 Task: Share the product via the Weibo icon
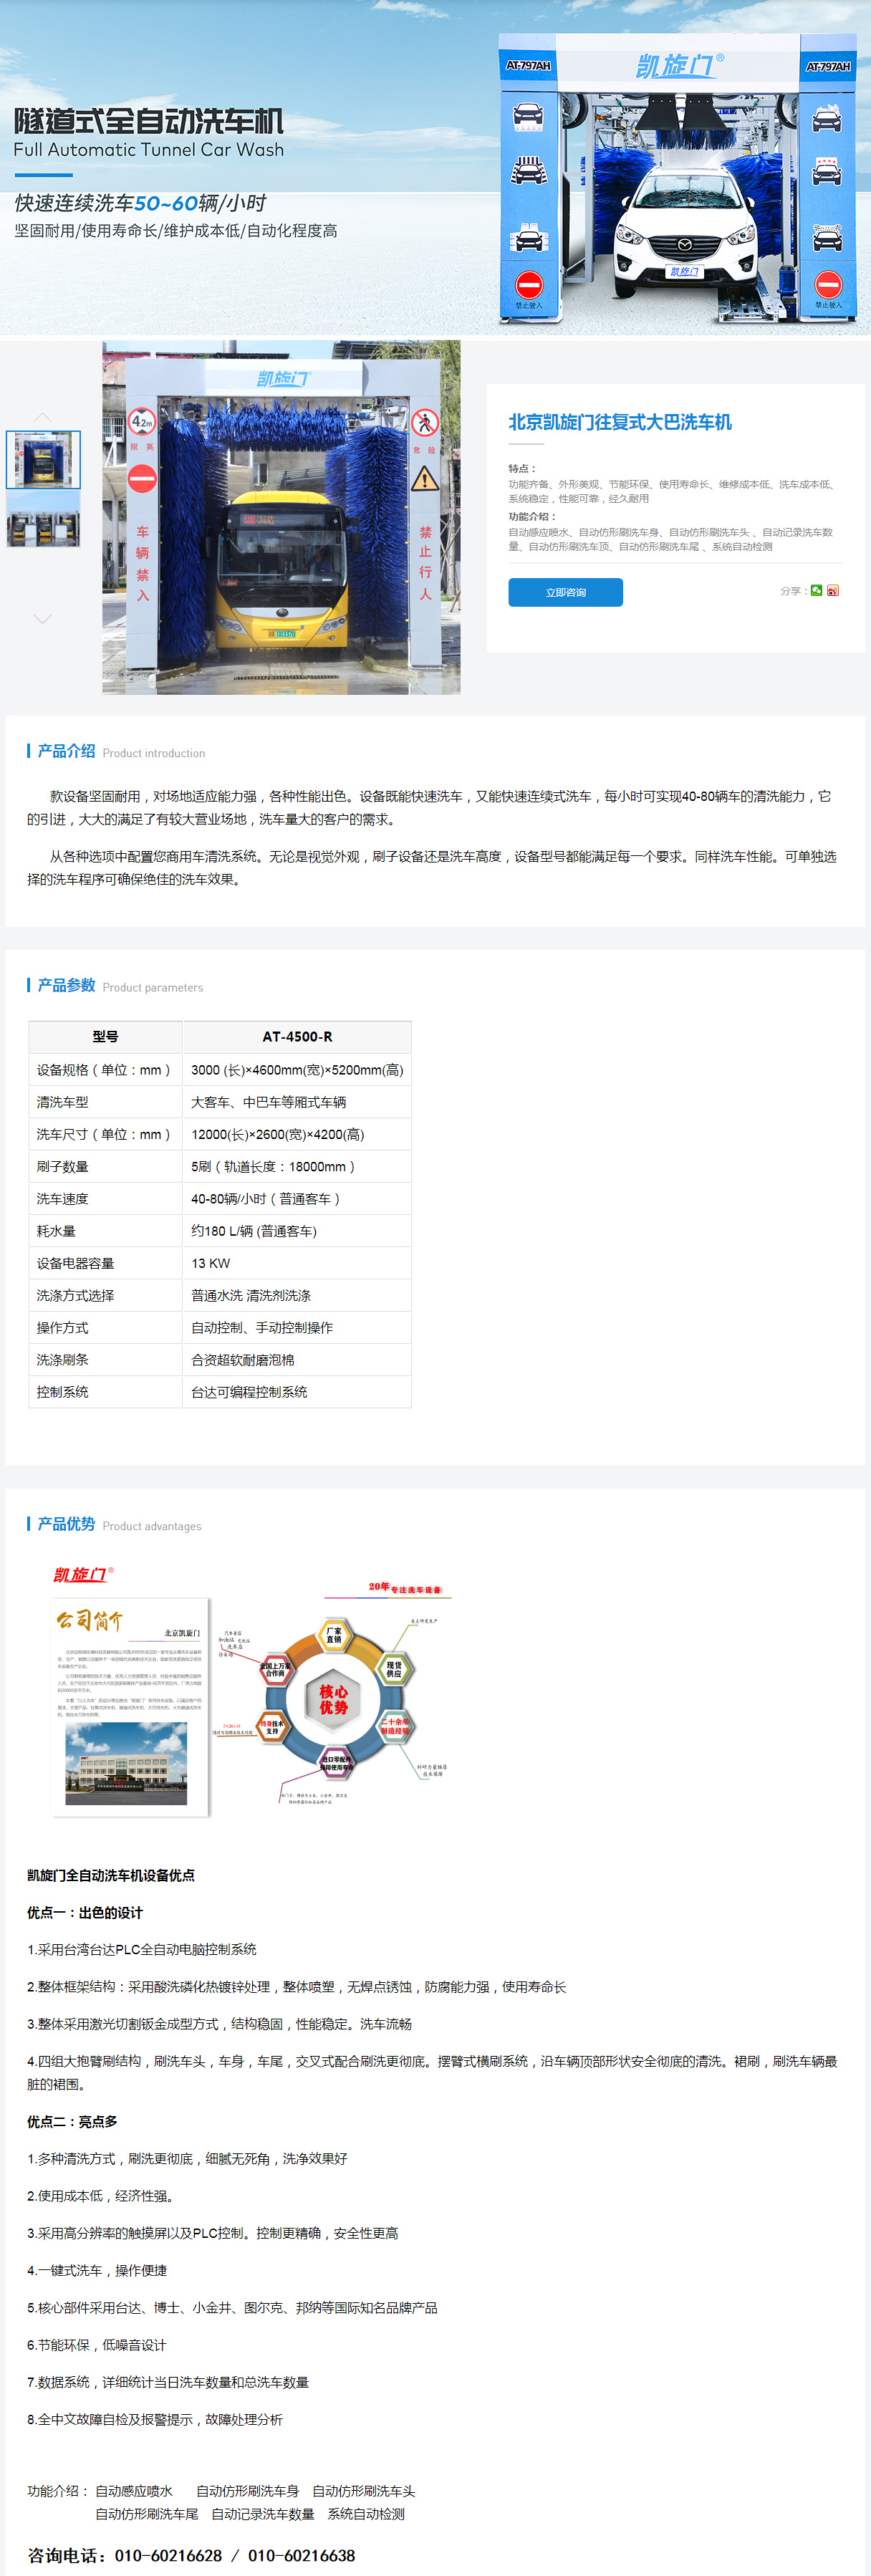833,590
